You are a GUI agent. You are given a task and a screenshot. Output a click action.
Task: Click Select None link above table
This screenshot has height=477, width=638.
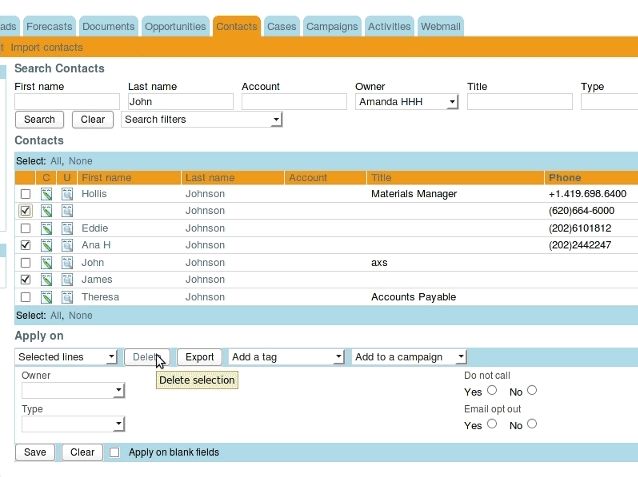(80, 161)
